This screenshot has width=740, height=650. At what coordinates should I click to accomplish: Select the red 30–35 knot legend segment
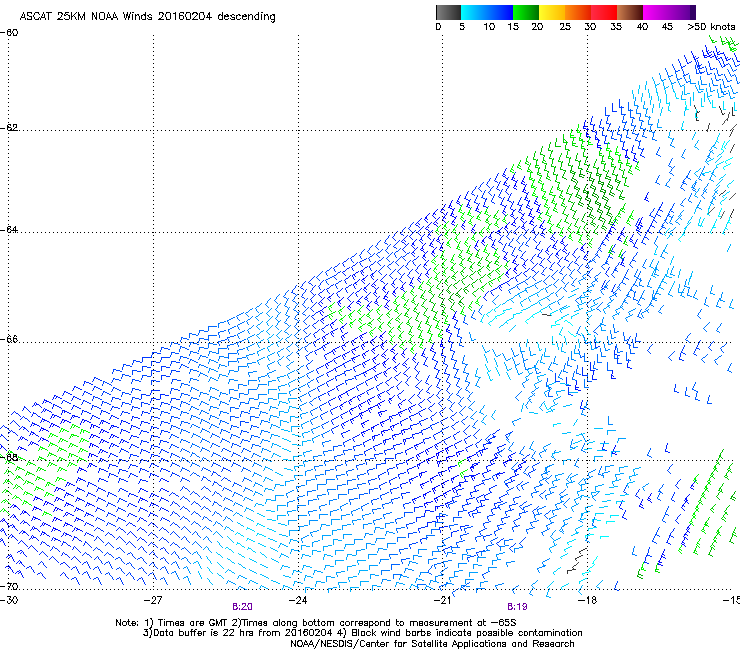point(604,12)
